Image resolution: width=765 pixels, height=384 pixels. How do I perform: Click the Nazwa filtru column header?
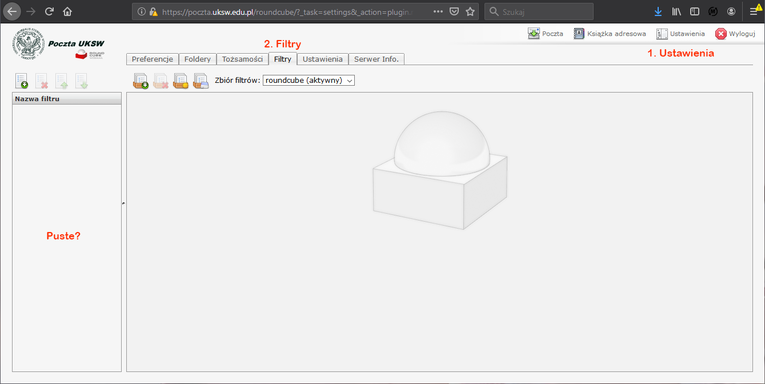[x=67, y=99]
